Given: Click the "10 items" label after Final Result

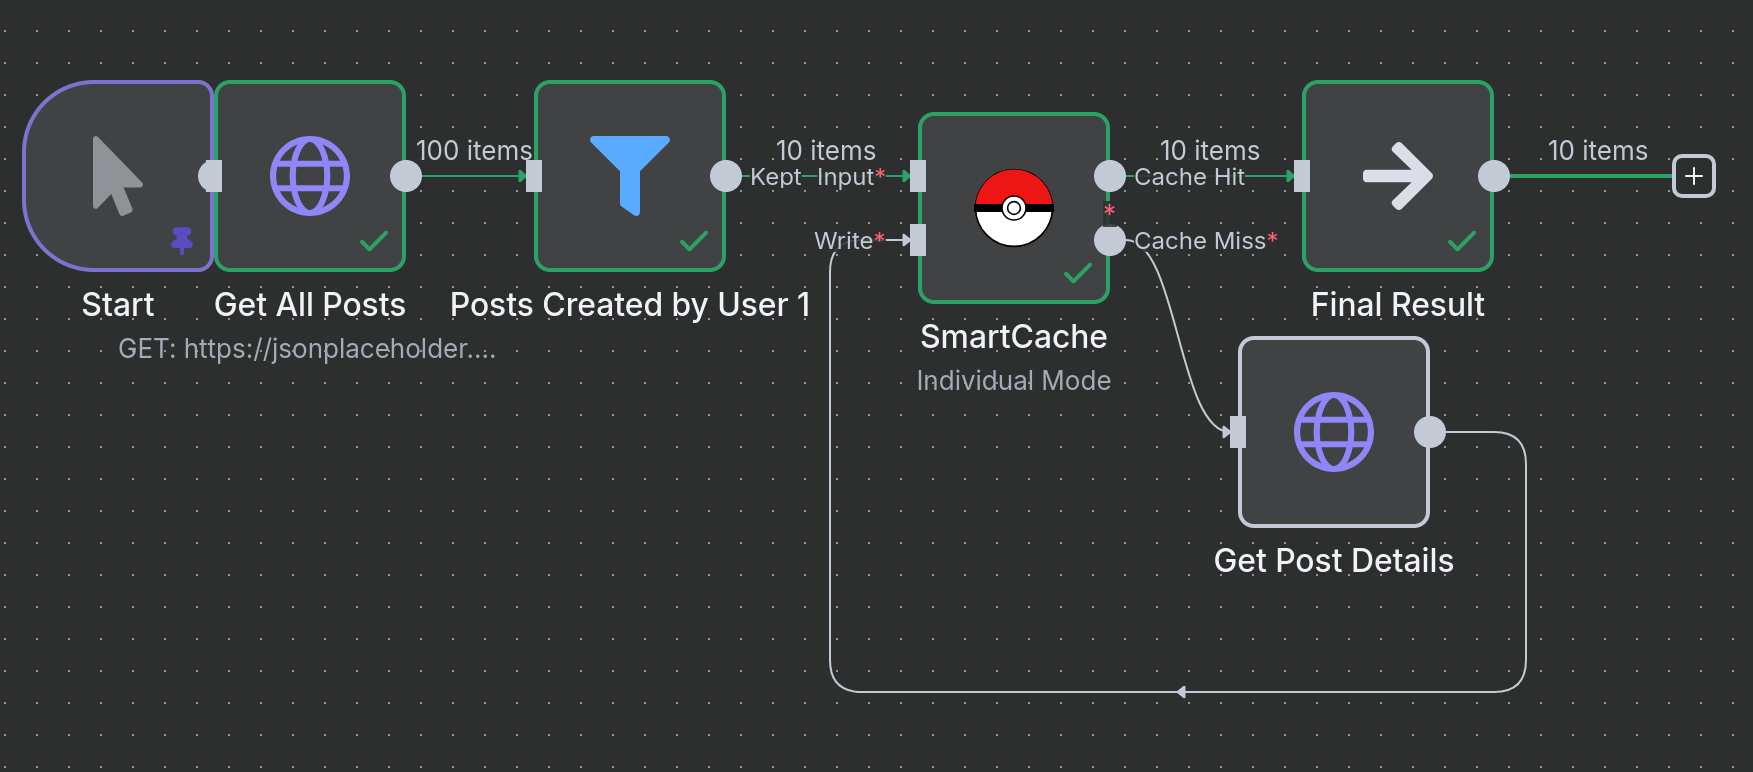Looking at the screenshot, I should (x=1598, y=151).
